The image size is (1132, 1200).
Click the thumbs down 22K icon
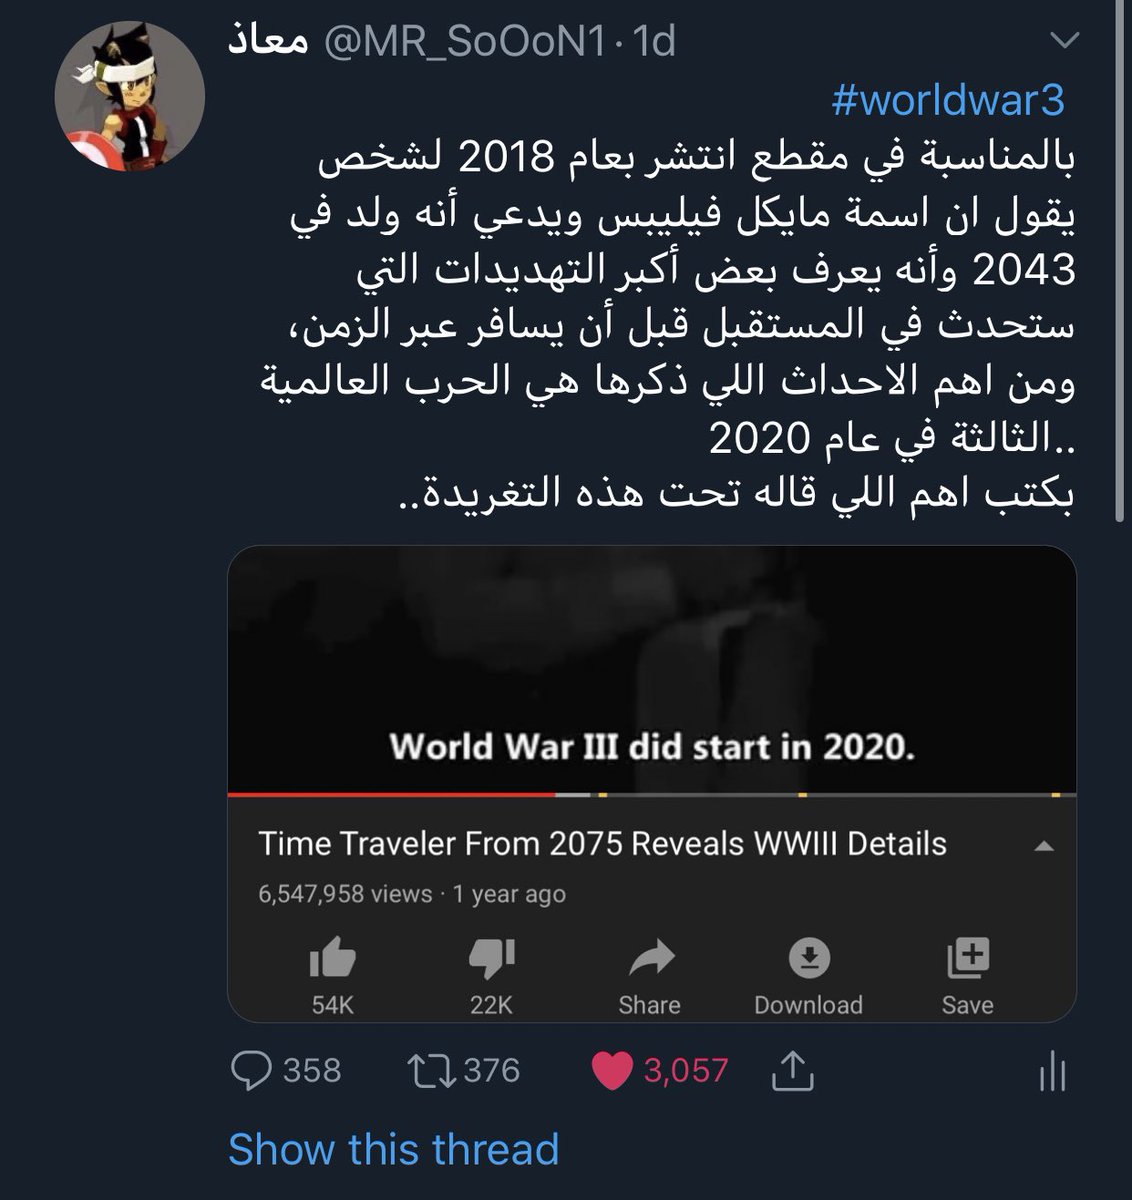(491, 960)
